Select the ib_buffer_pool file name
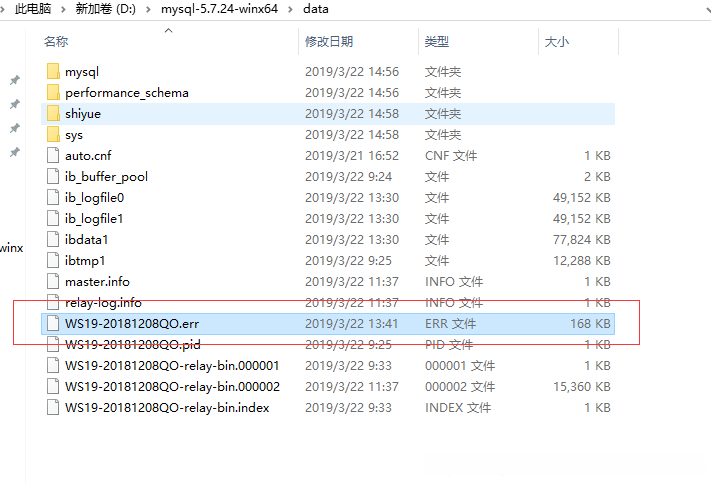 [107, 177]
